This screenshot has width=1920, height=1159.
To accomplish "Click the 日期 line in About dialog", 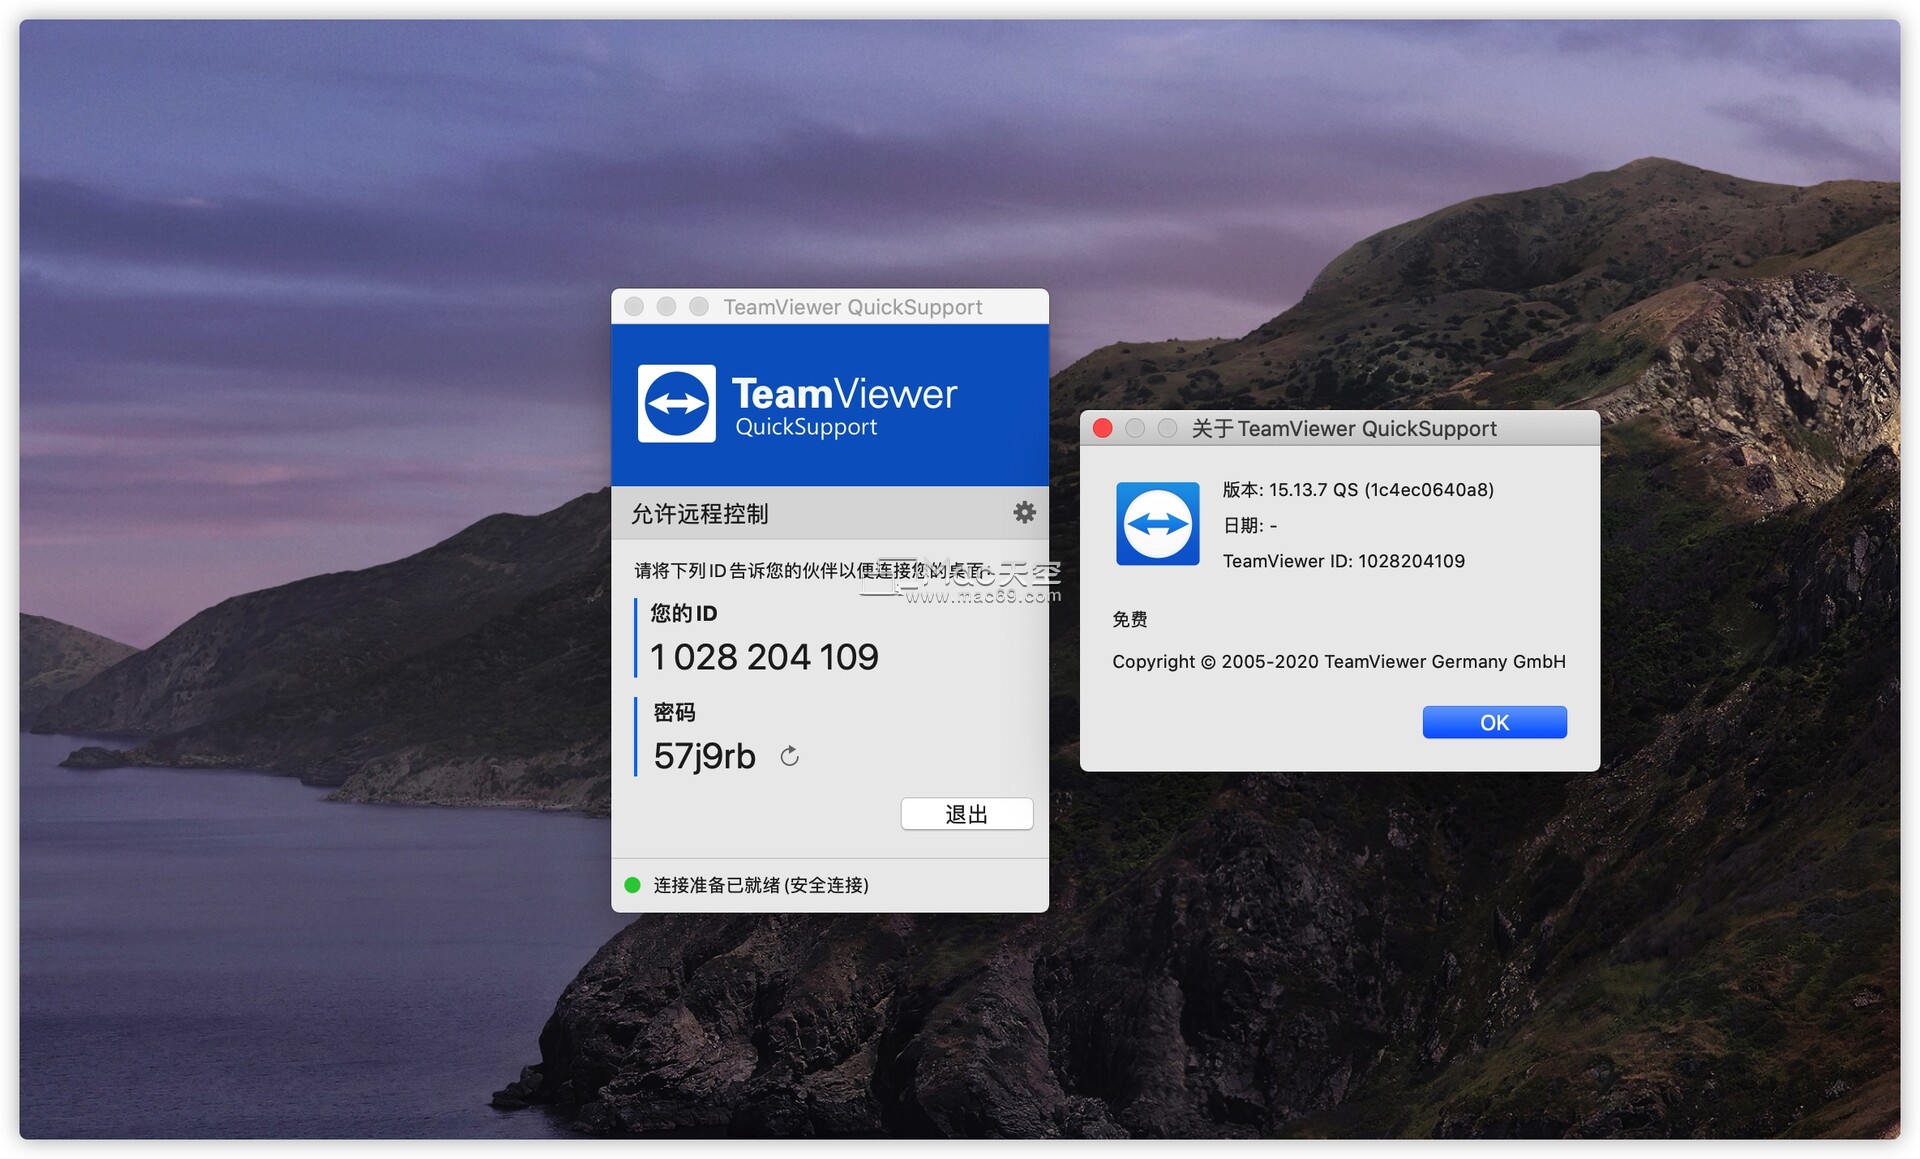I will coord(1250,526).
